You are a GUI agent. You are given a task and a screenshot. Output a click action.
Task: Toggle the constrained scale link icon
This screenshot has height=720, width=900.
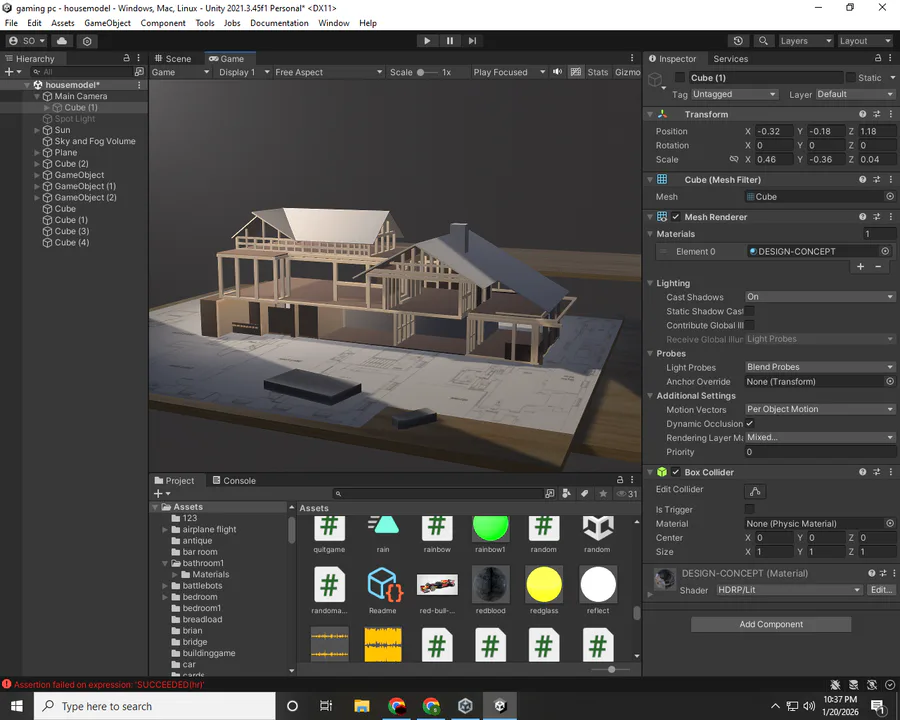(734, 159)
